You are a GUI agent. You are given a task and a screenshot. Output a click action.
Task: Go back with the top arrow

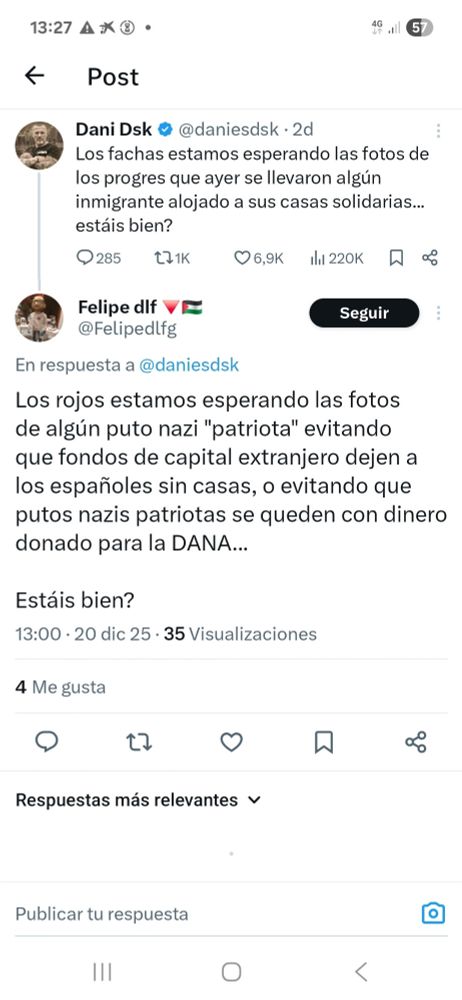tap(34, 76)
